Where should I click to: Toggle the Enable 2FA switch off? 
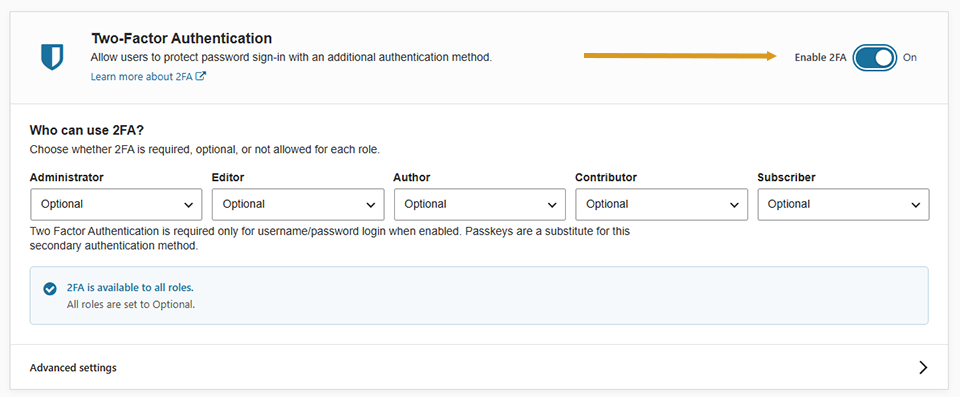click(875, 58)
